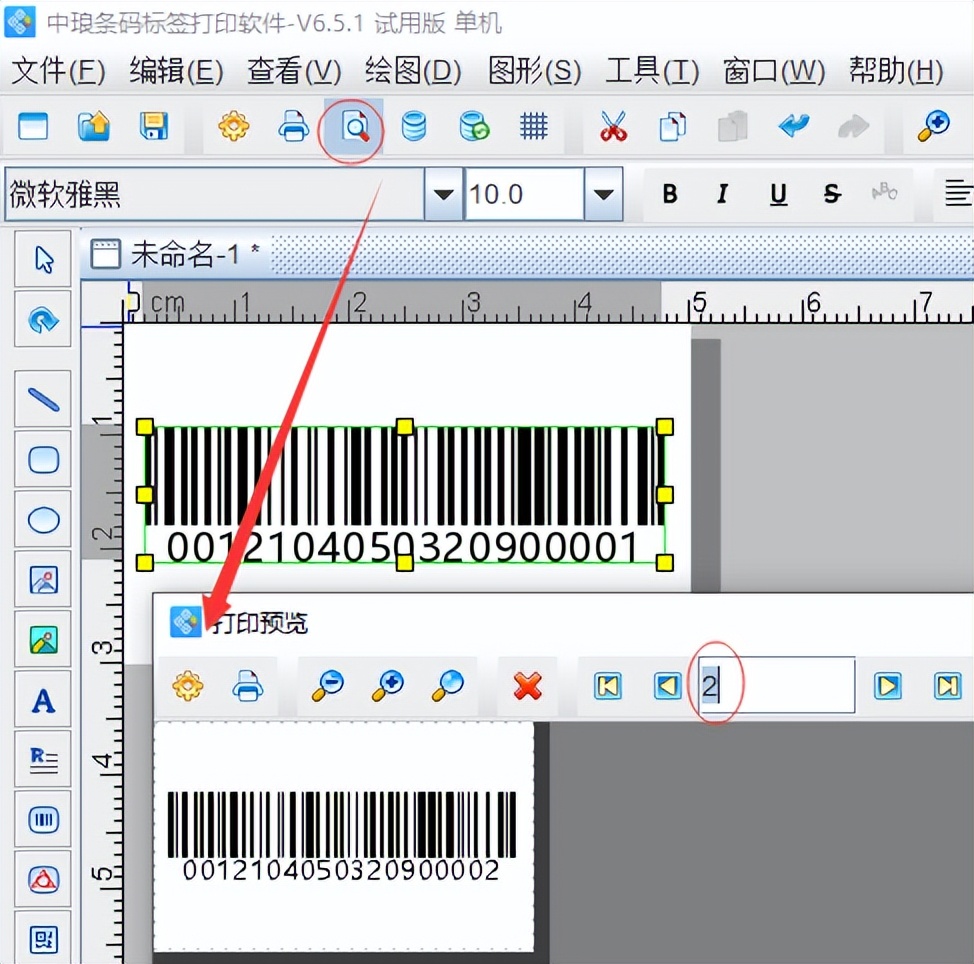Select the line drawing tool
The image size is (974, 964).
43,399
